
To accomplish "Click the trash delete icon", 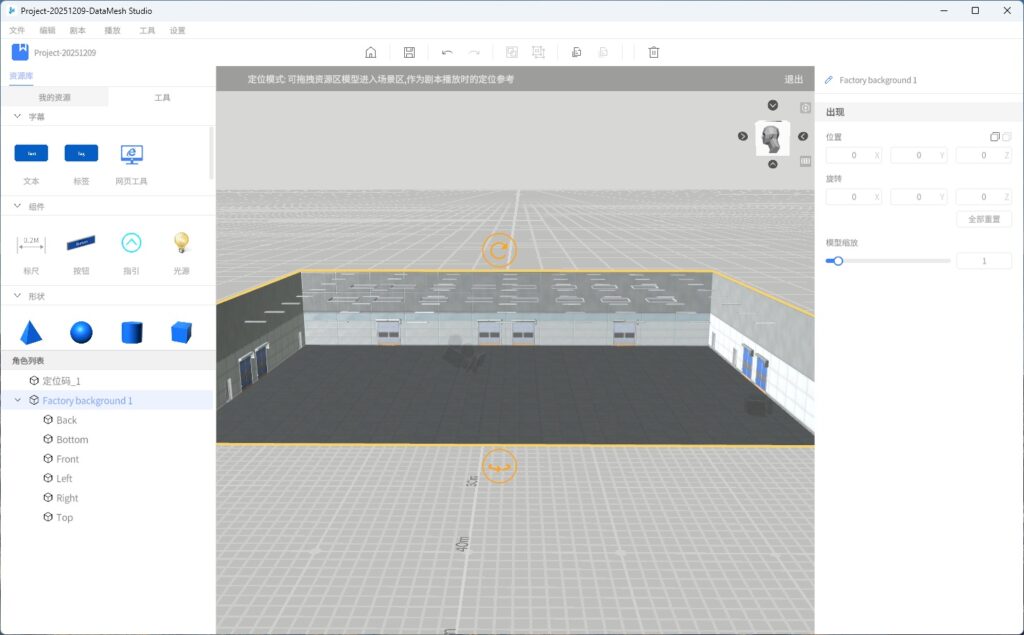I will pyautogui.click(x=654, y=52).
